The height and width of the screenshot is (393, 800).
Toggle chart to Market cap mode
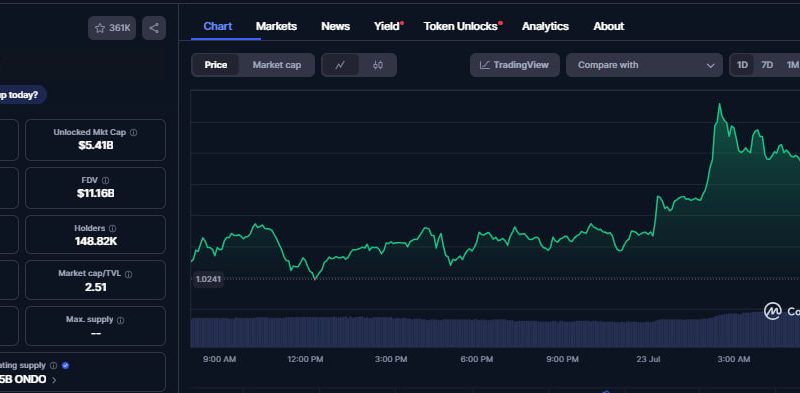(x=277, y=65)
